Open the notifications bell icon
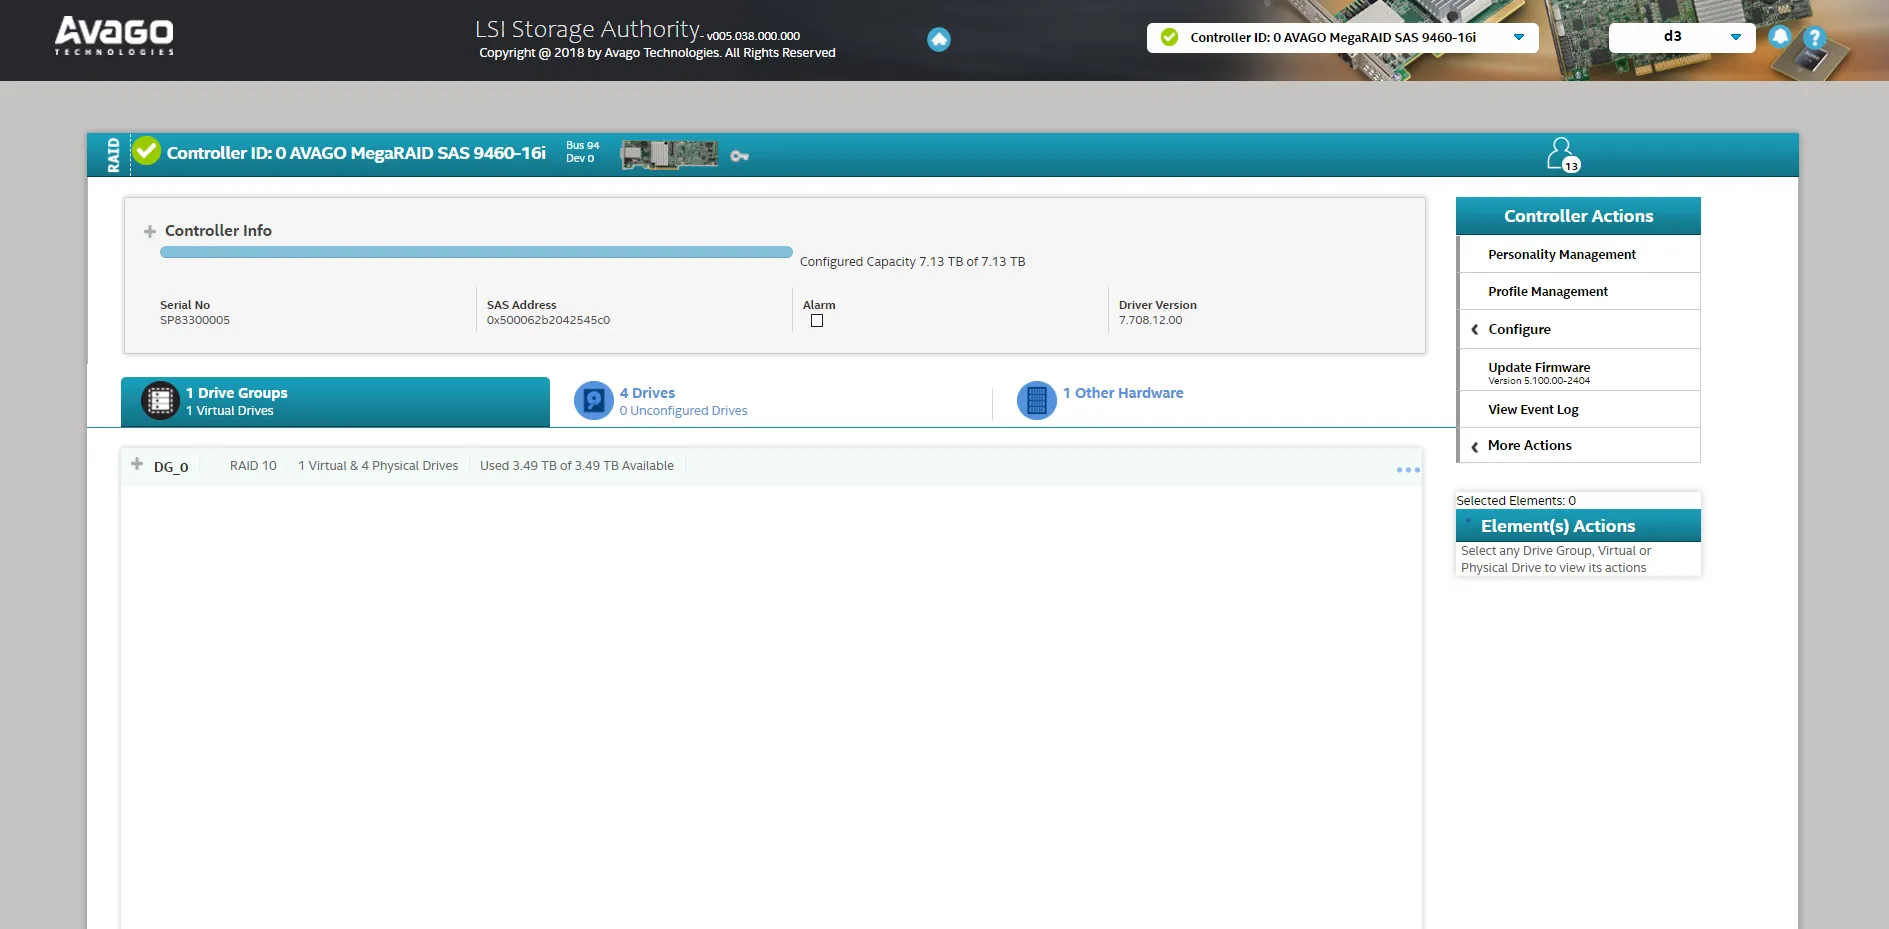The image size is (1889, 929). [x=1779, y=37]
